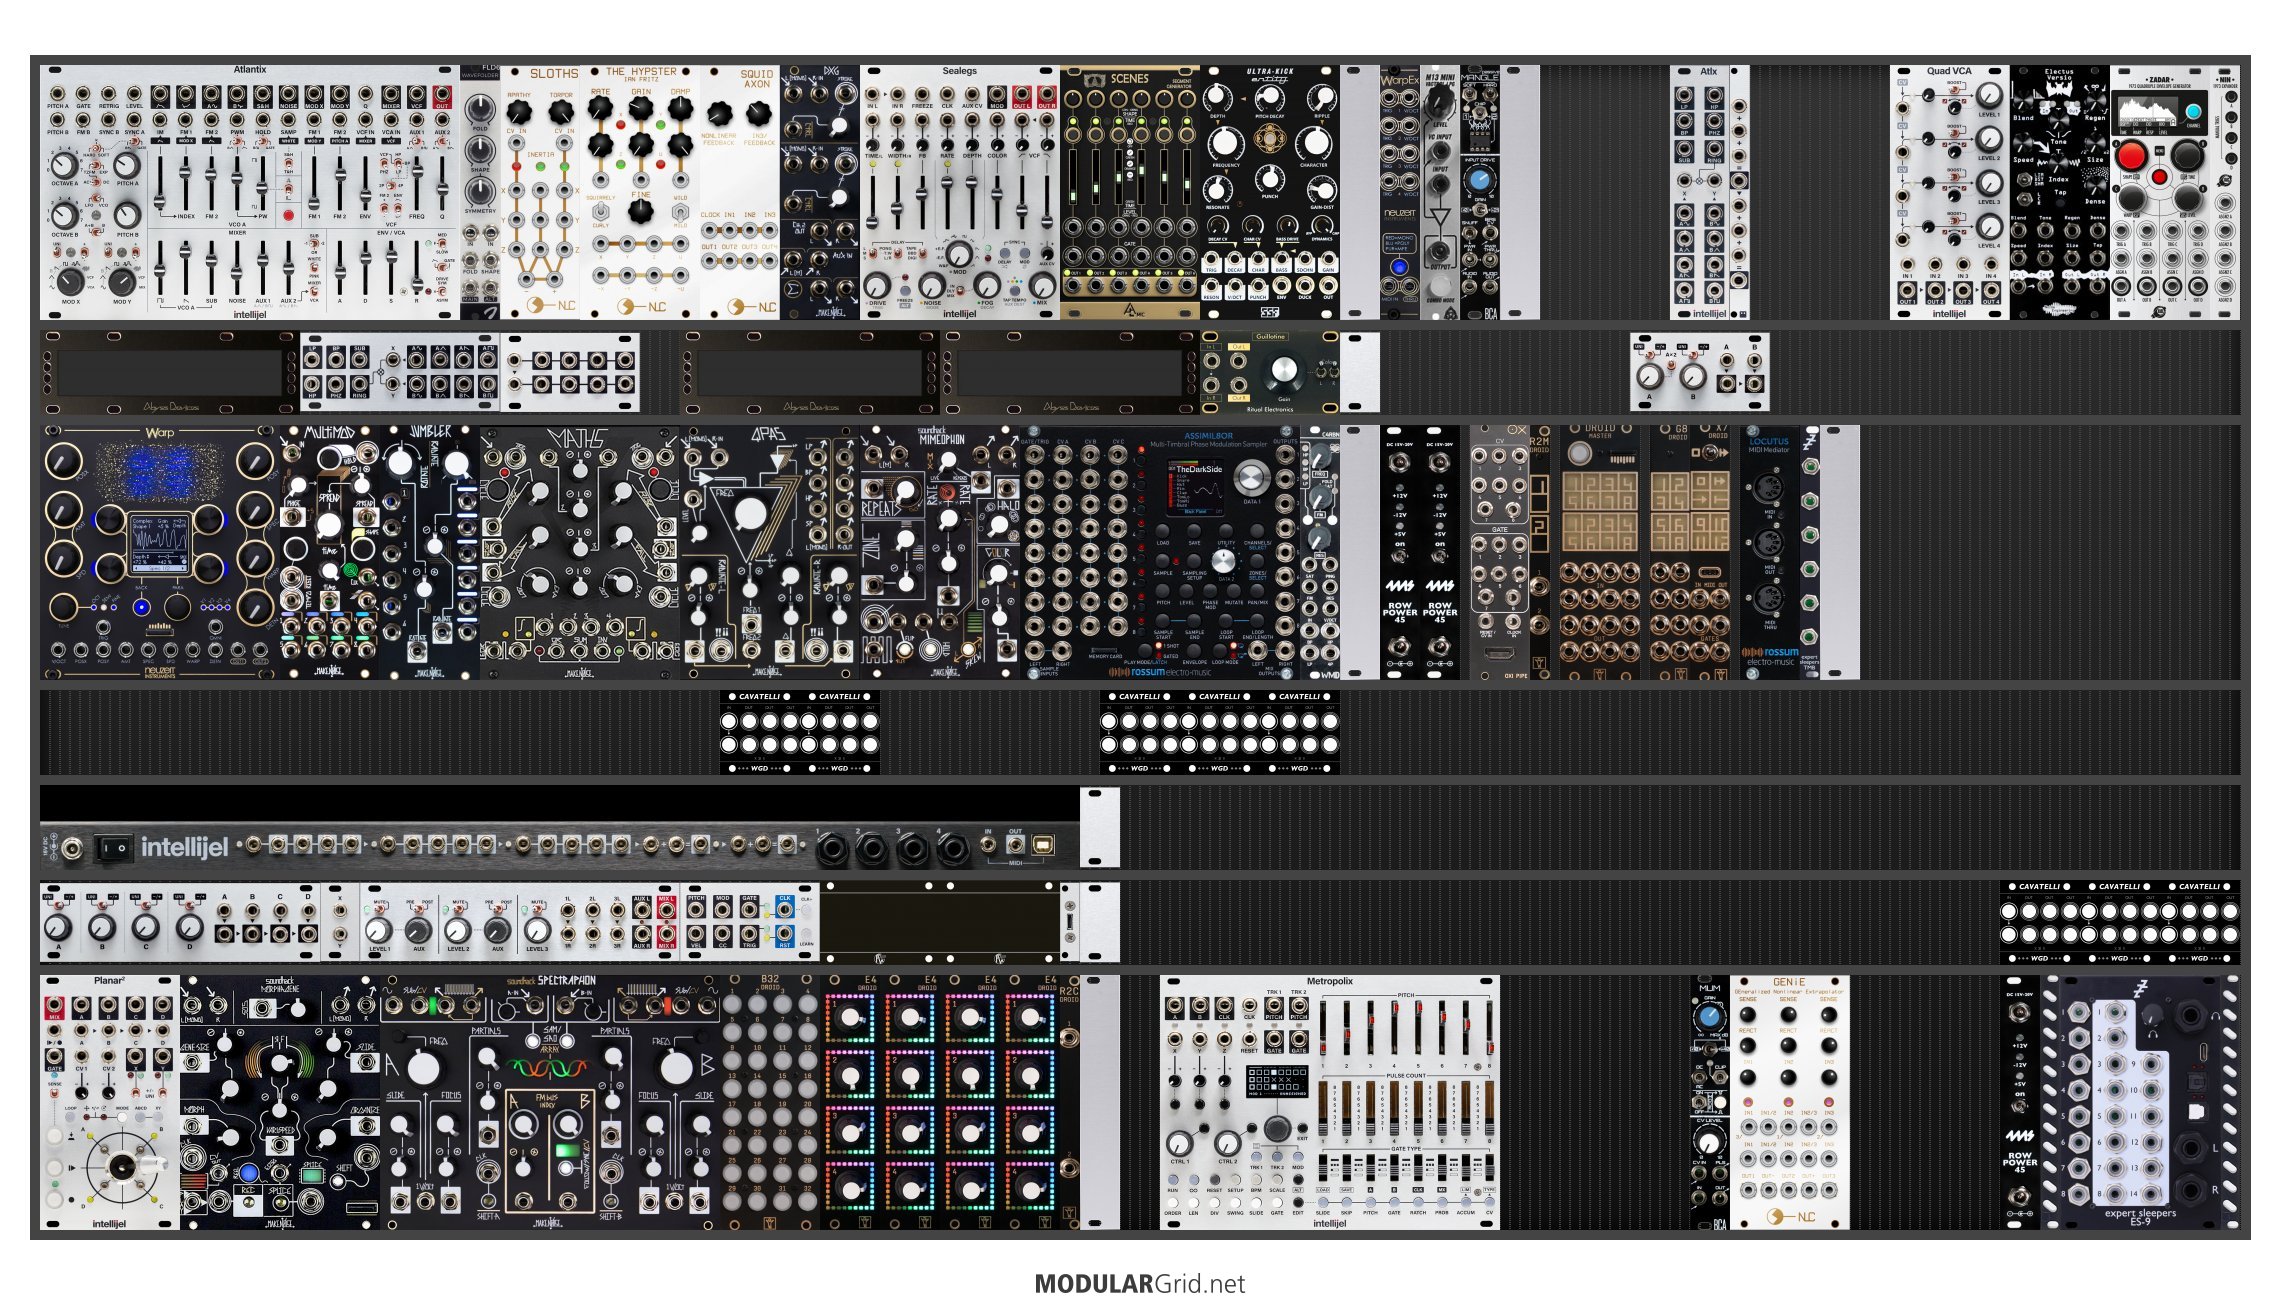This screenshot has width=2281, height=1305.
Task: Toggle the MUTE switch above LEVEL 1
Action: [379, 908]
